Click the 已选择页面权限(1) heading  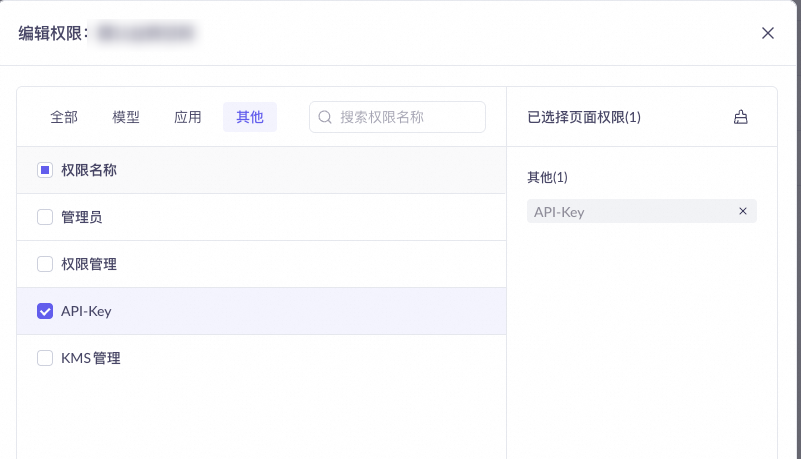[x=584, y=117]
